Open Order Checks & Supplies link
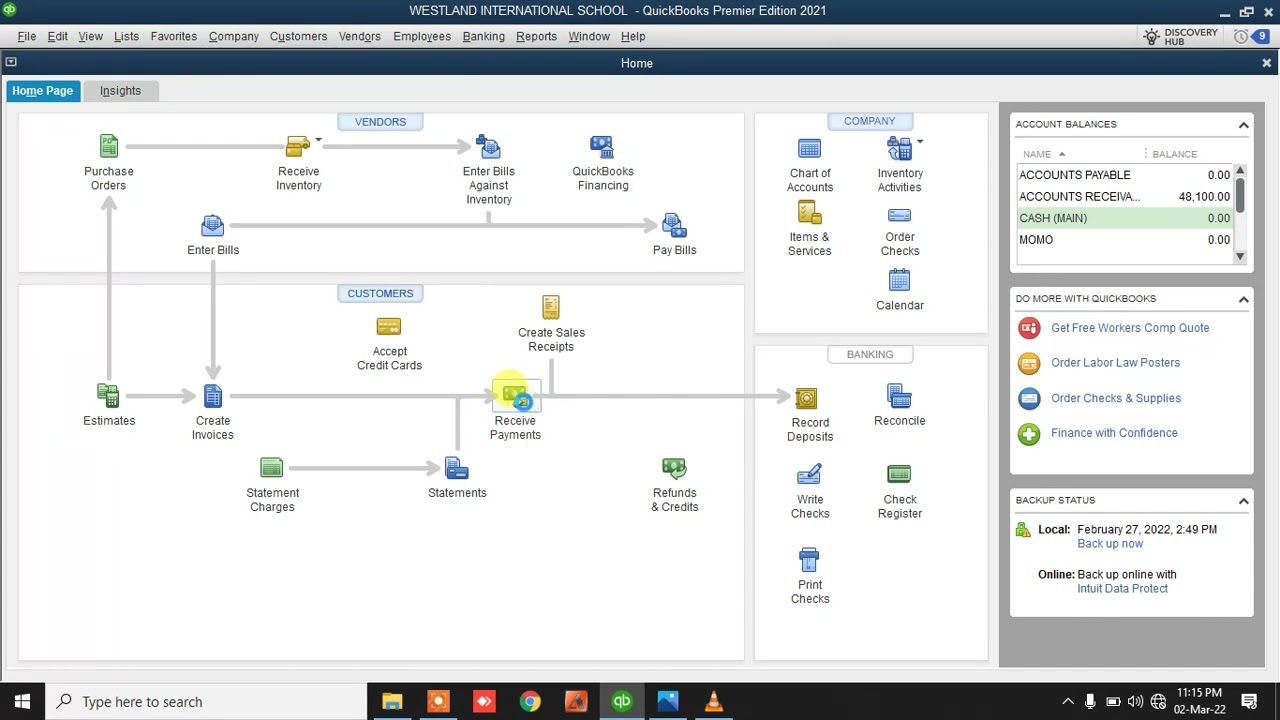This screenshot has width=1280, height=720. point(1116,398)
